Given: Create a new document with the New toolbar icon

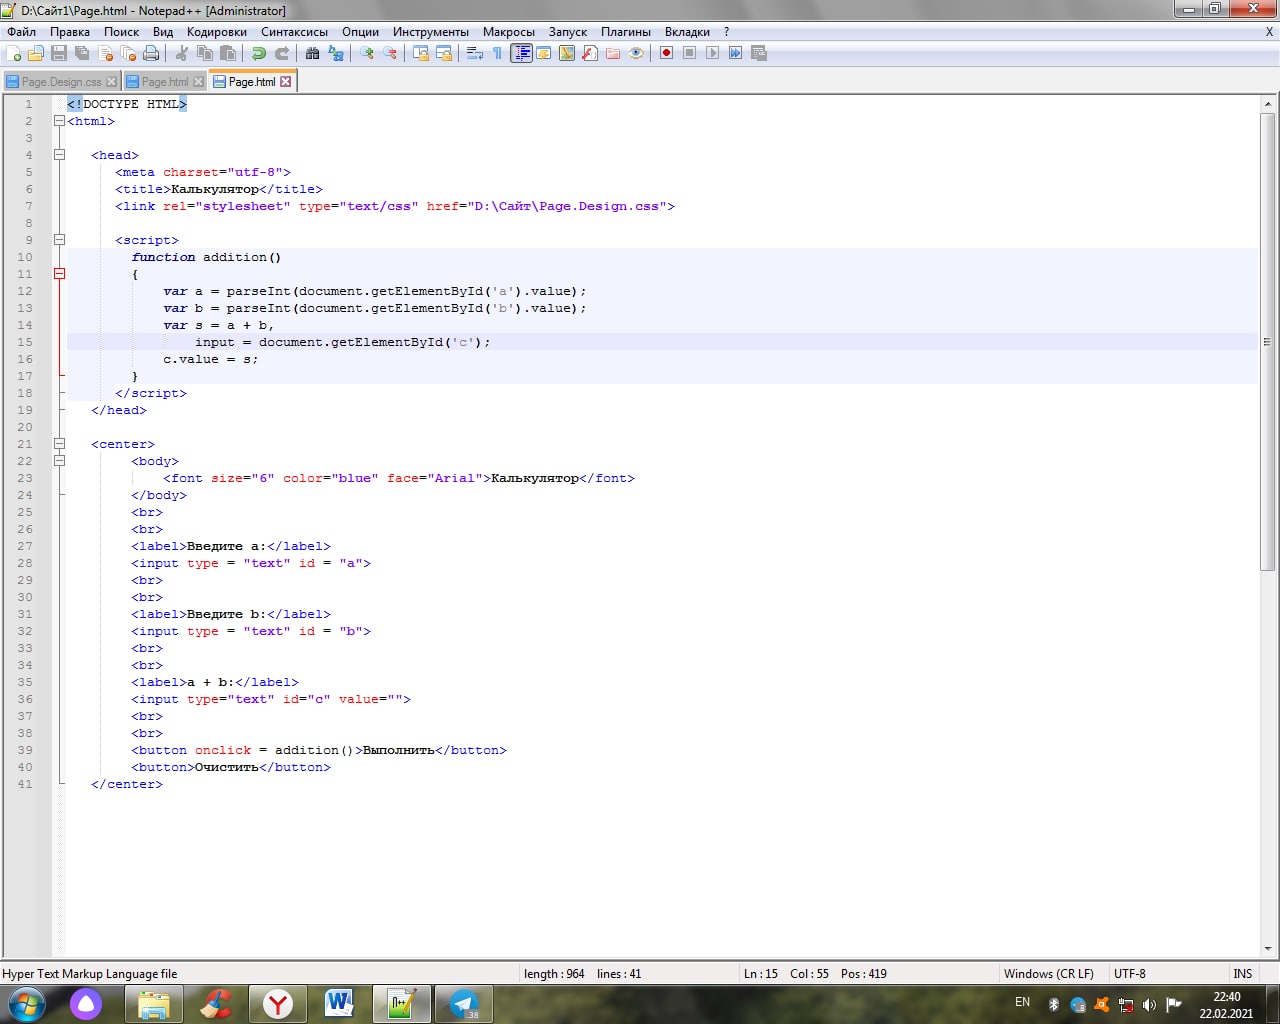Looking at the screenshot, I should pyautogui.click(x=13, y=53).
